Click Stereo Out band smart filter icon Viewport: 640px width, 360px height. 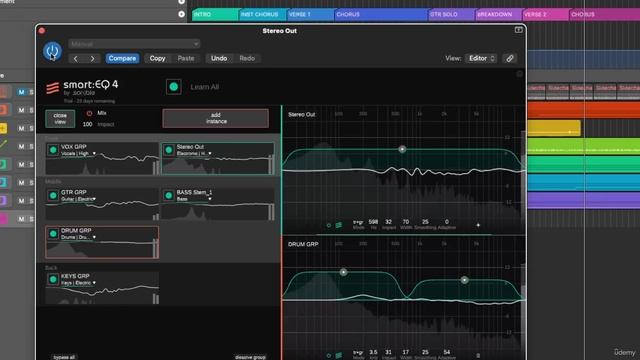(339, 225)
